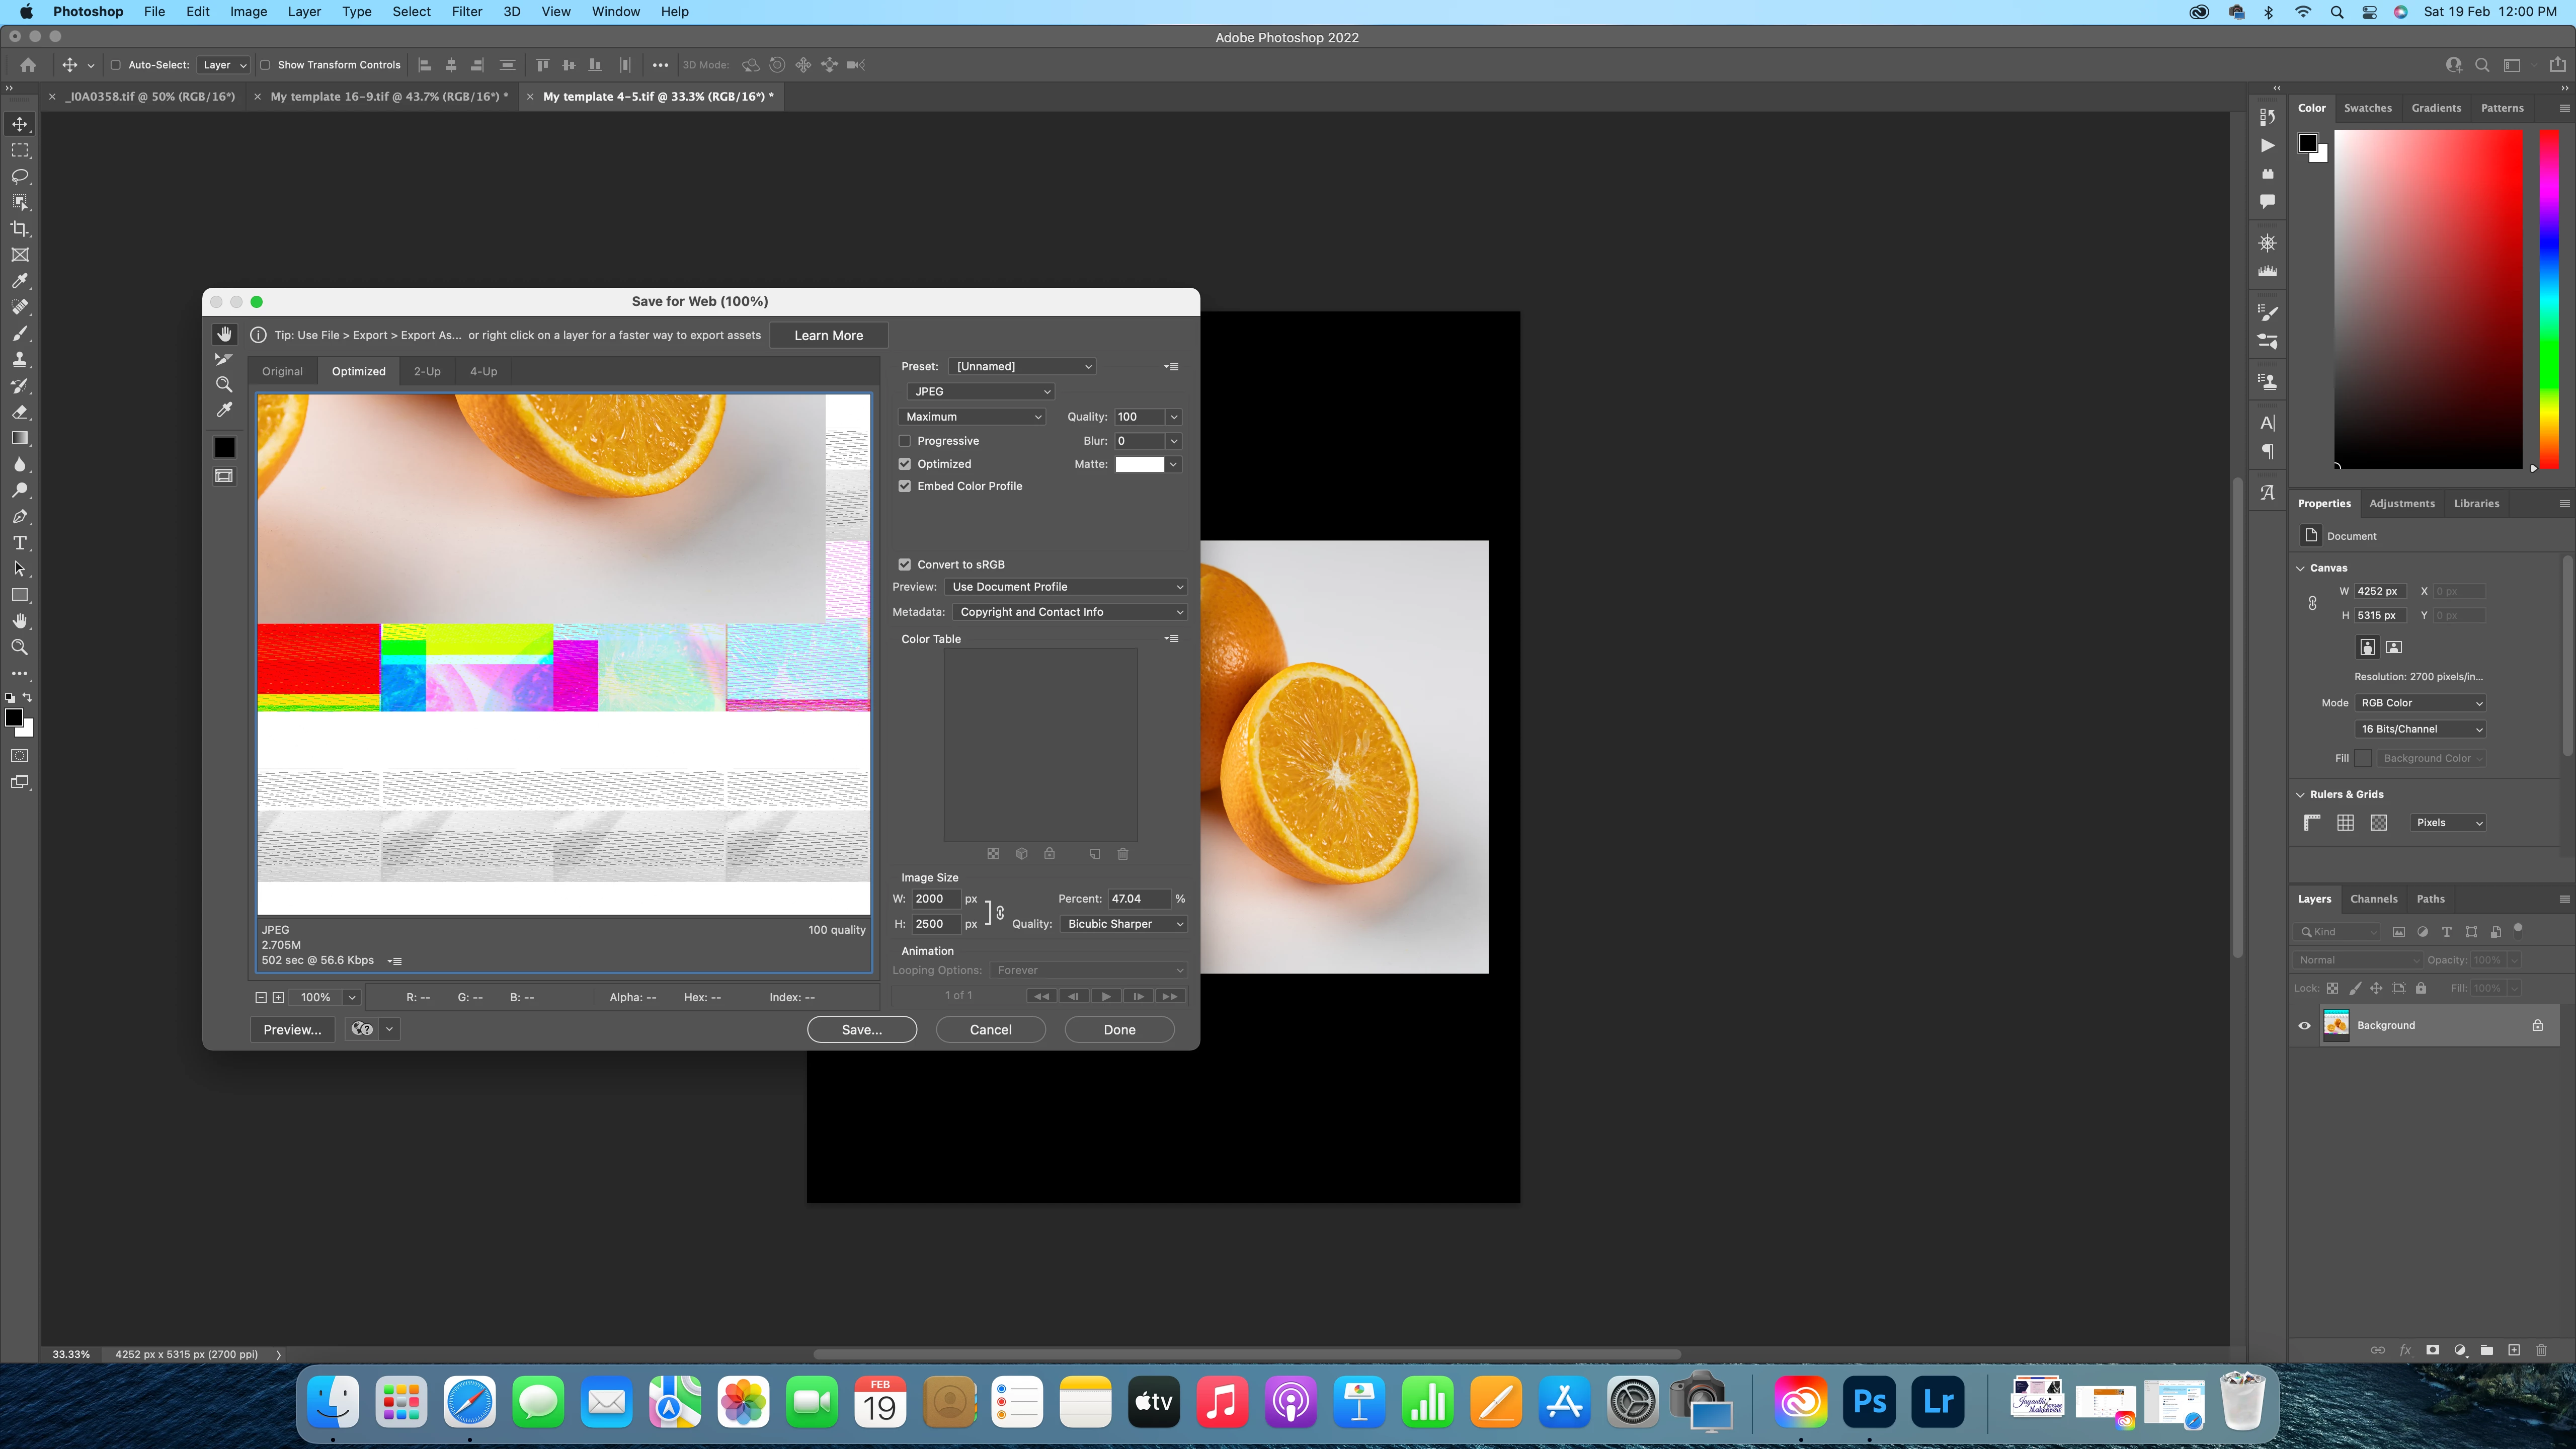Uncheck Convert to sRGB
Viewport: 2576px width, 1449px height.
(x=904, y=564)
